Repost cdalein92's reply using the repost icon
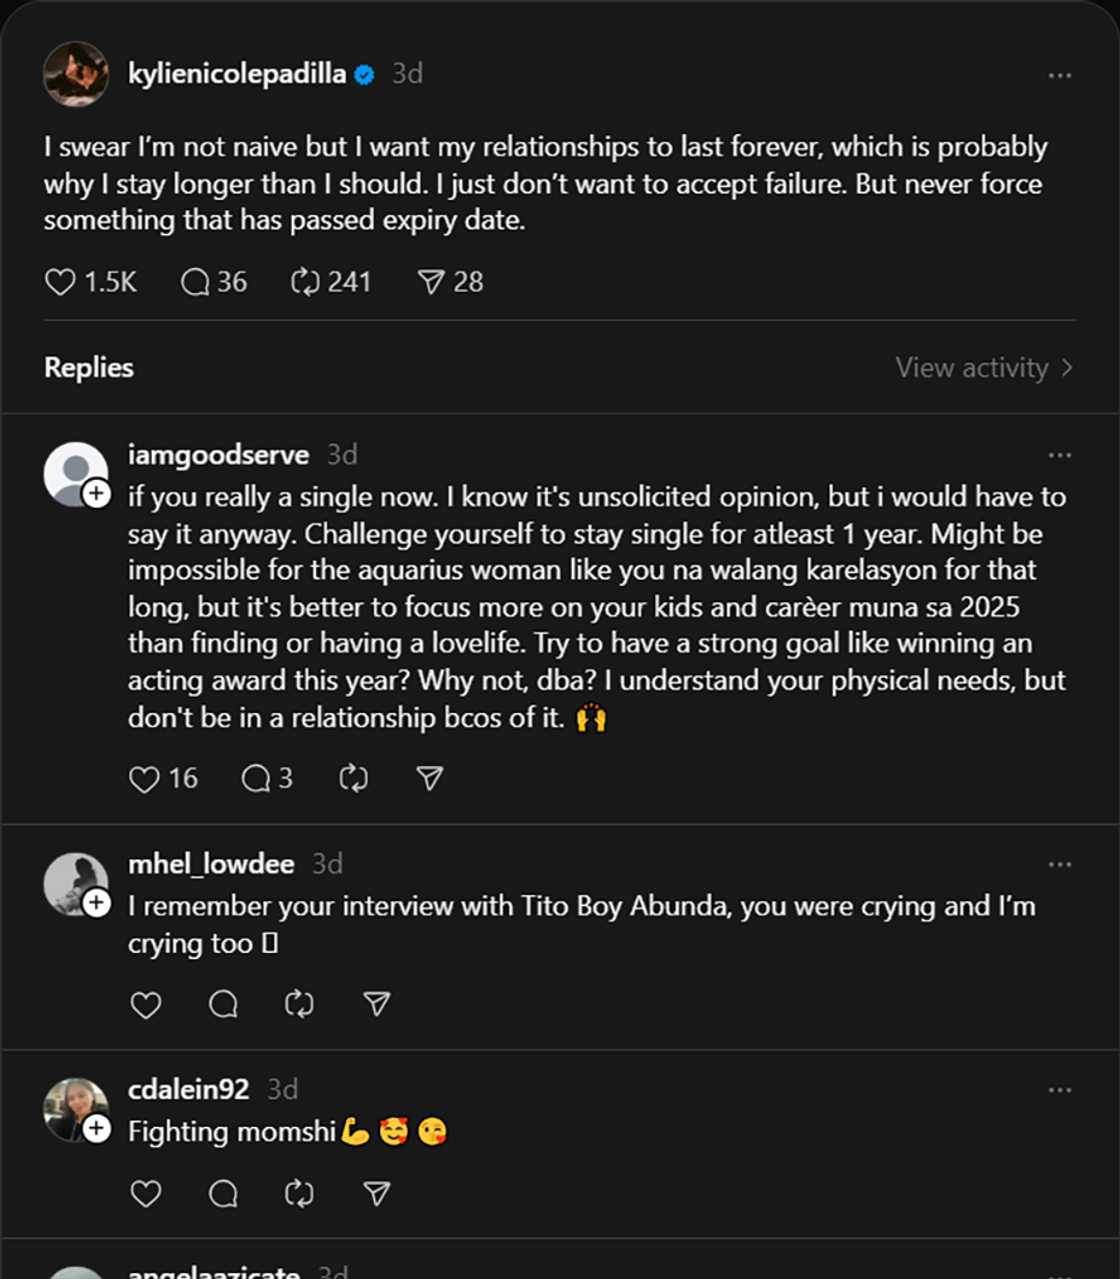Screen dimensions: 1120x1279 click(x=299, y=1193)
